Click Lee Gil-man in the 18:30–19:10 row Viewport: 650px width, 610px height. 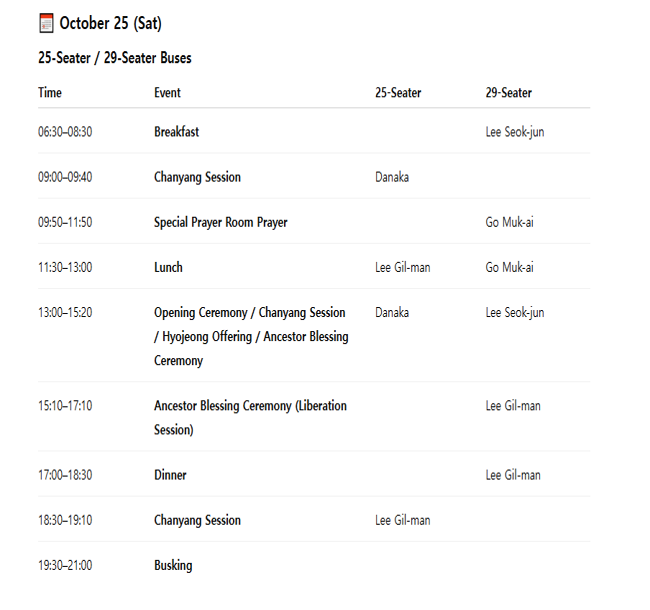(403, 520)
